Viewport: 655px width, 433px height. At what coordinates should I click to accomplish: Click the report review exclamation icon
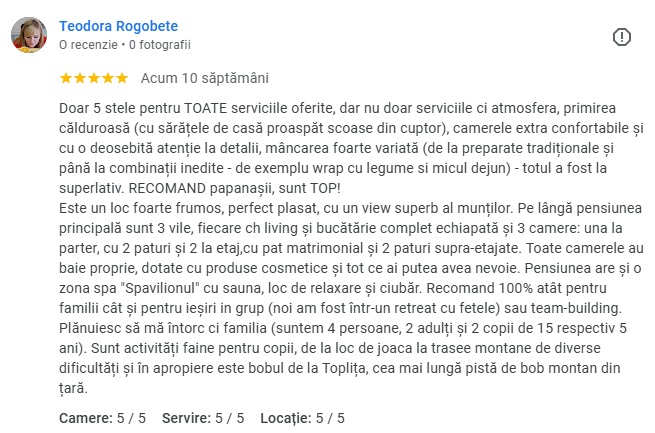(x=621, y=37)
